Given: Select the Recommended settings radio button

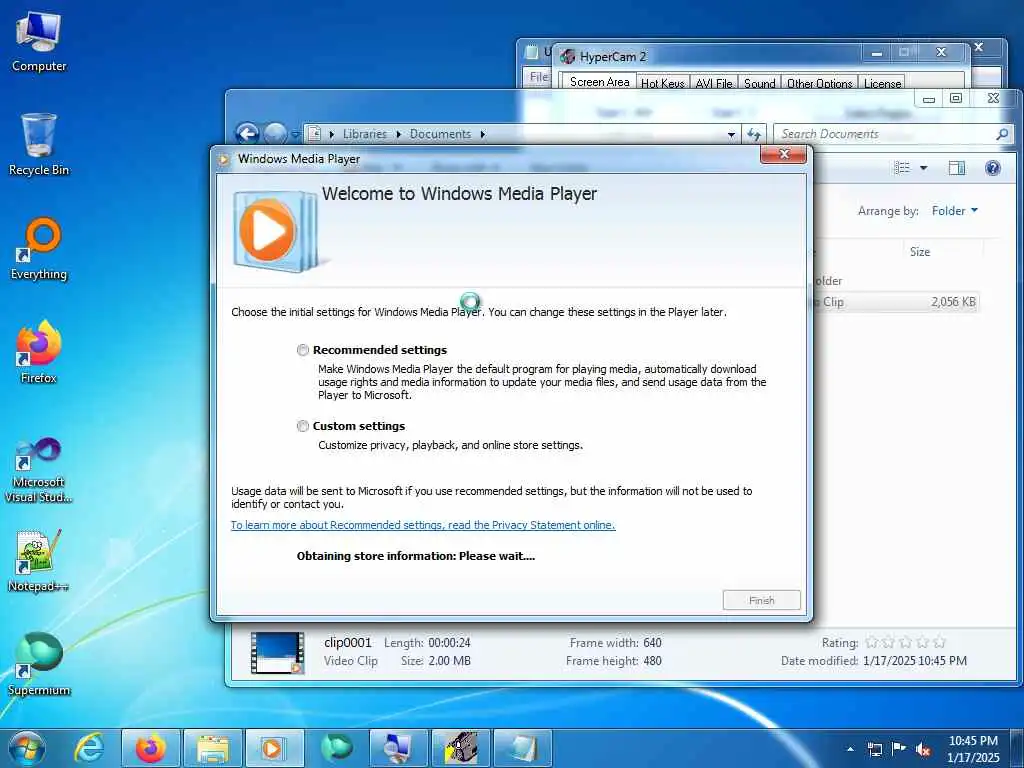Looking at the screenshot, I should (x=302, y=350).
